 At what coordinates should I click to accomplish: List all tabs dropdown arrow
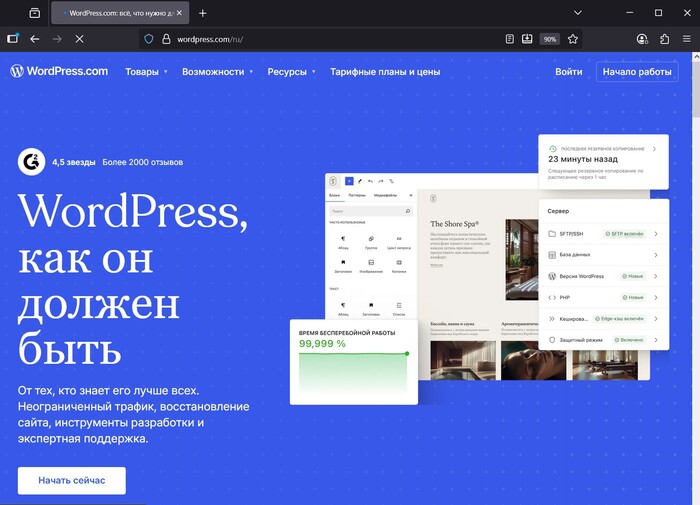(578, 13)
